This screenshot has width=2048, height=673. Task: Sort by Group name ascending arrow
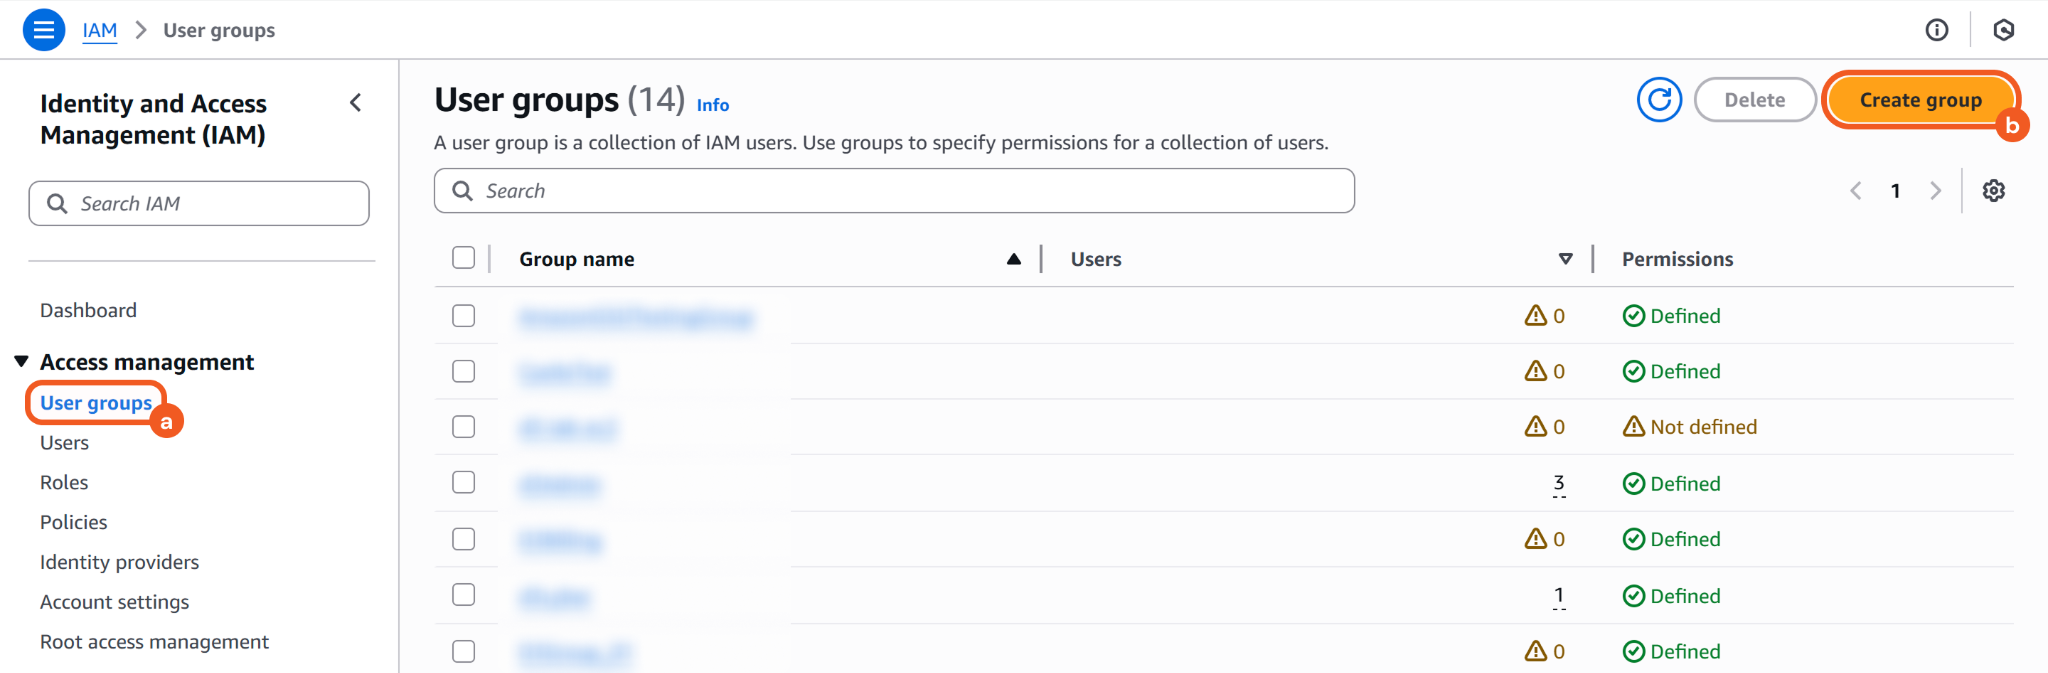[1013, 259]
